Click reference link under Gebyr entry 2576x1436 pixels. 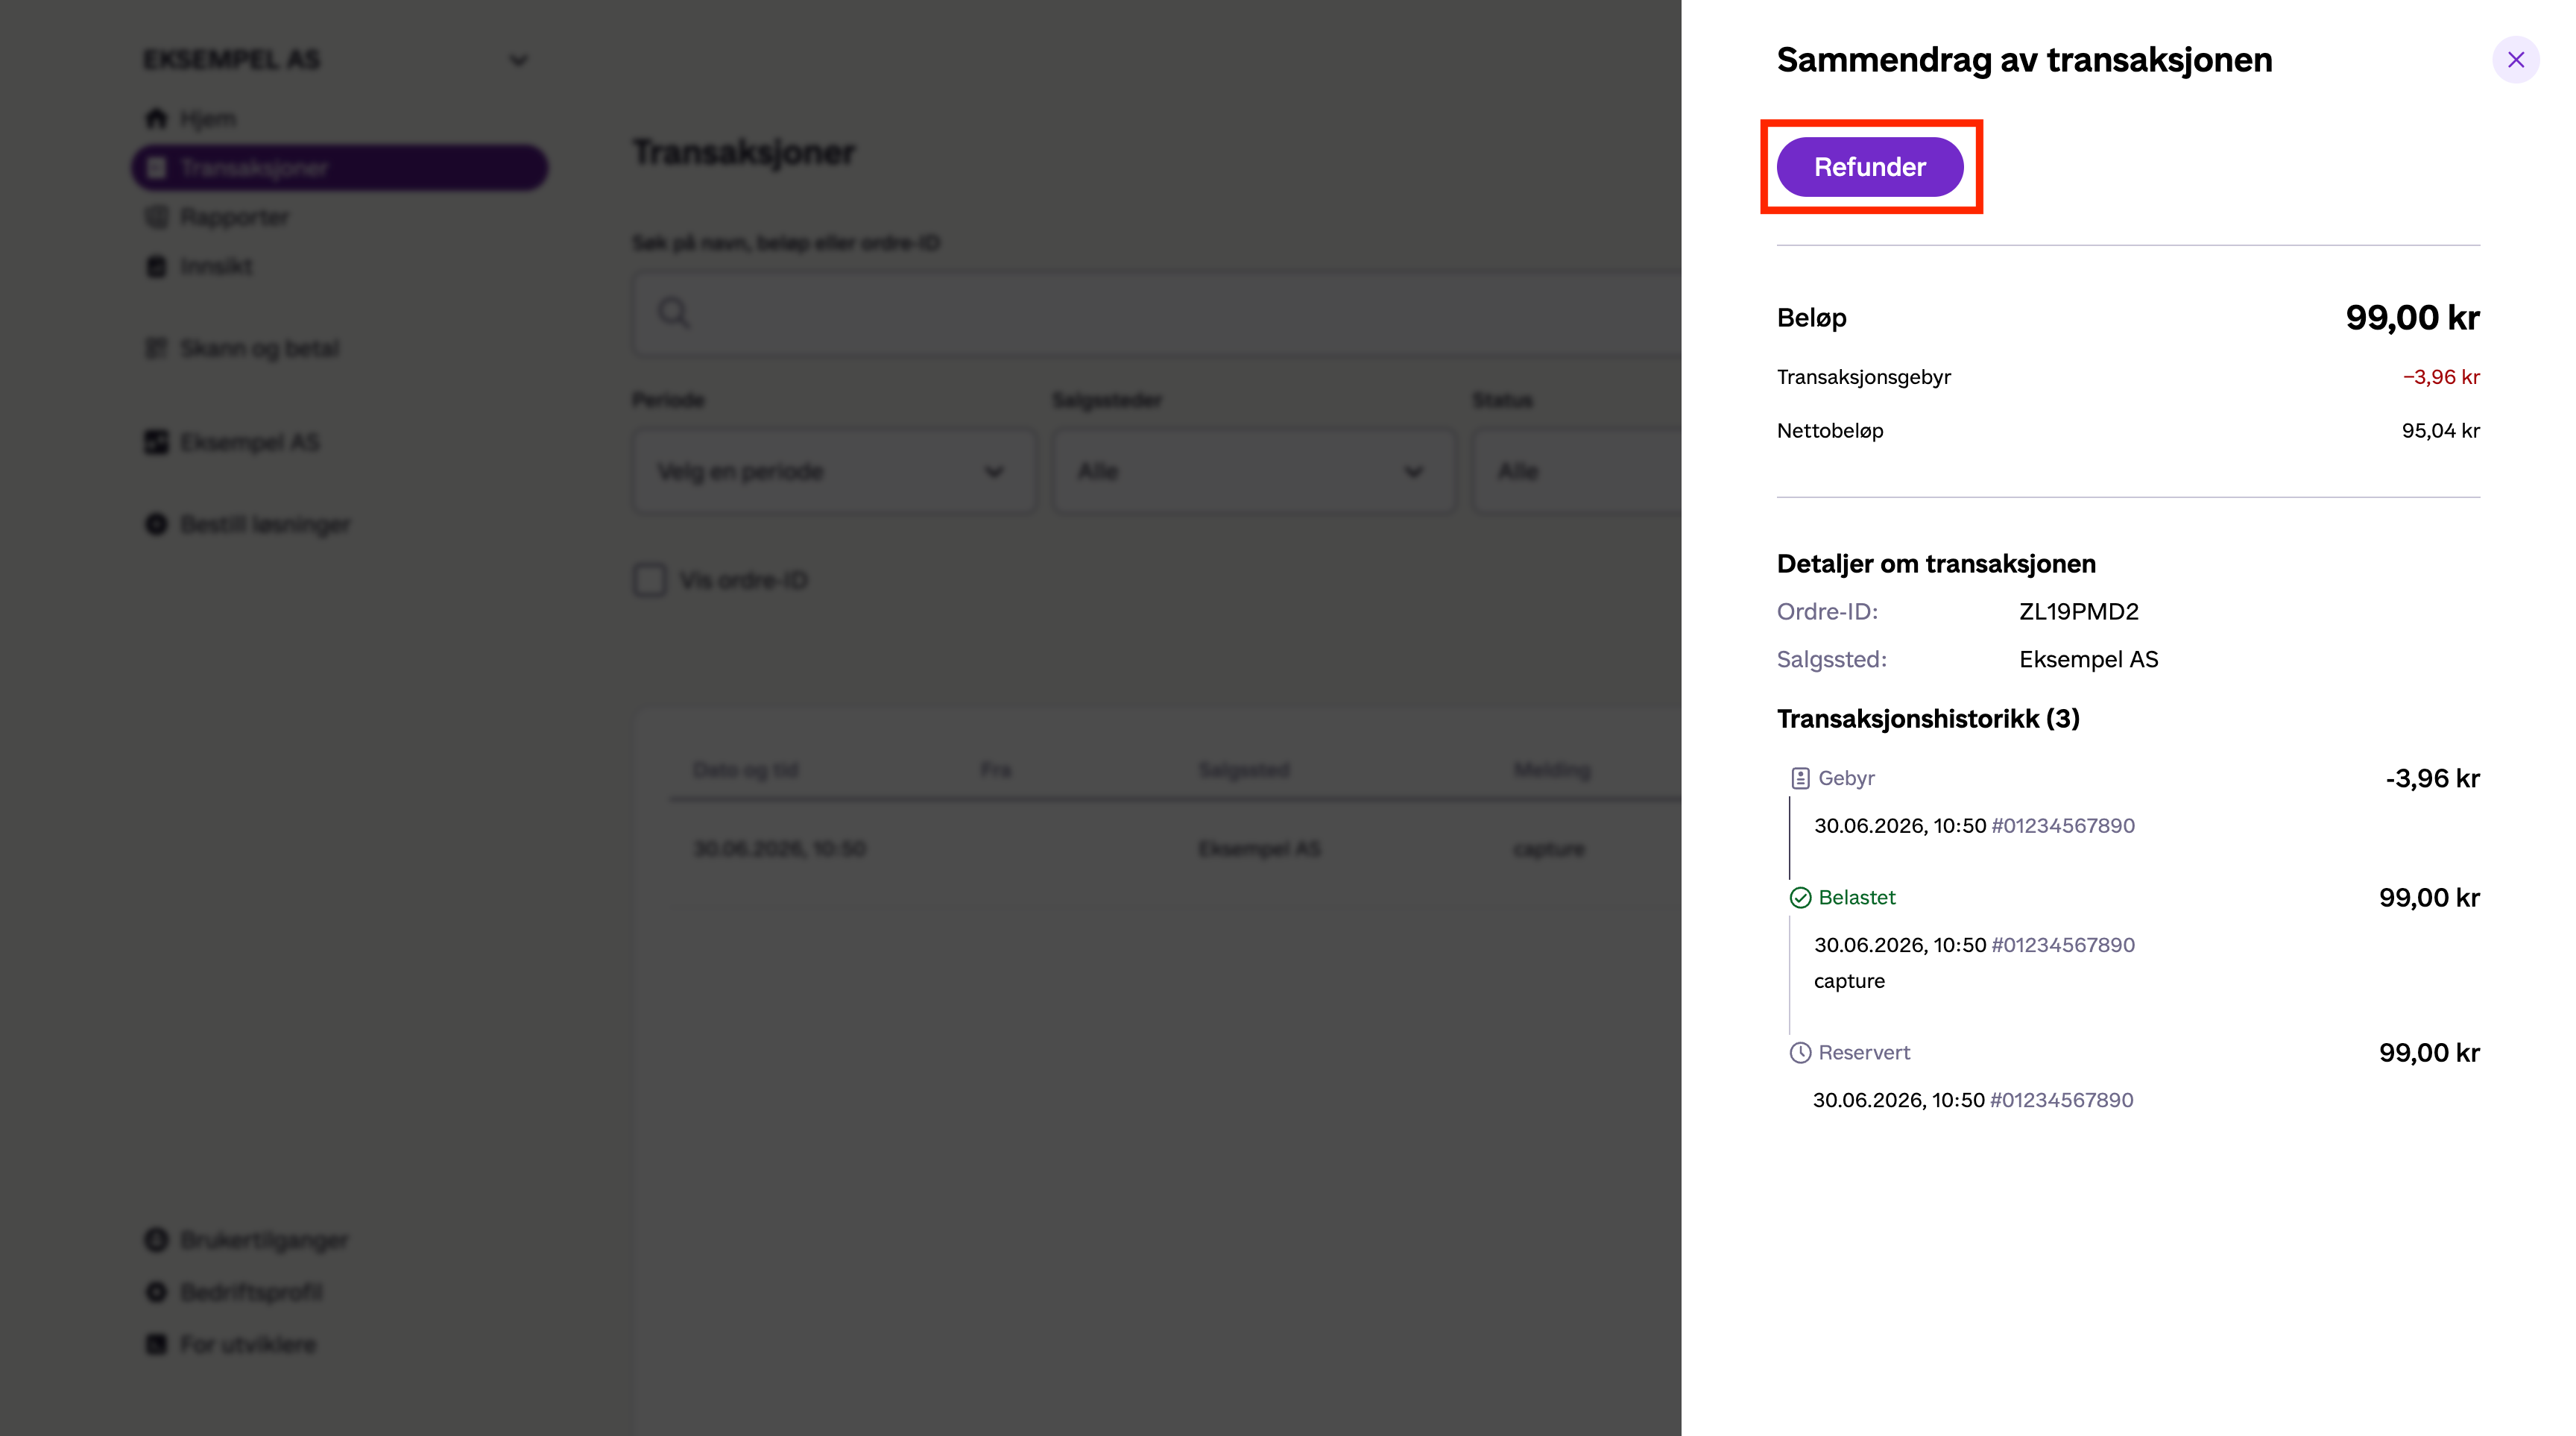click(2063, 826)
